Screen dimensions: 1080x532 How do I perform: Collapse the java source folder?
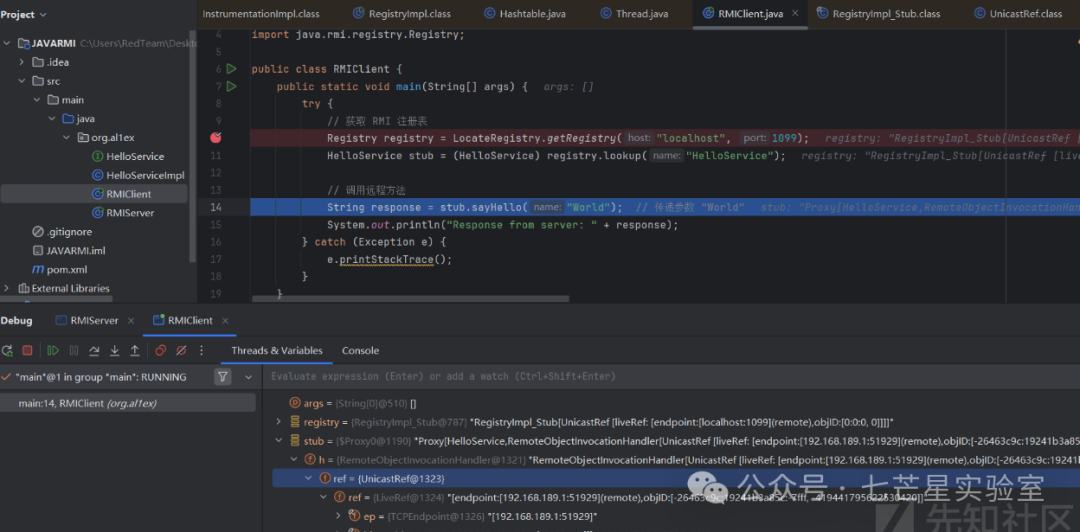click(52, 119)
